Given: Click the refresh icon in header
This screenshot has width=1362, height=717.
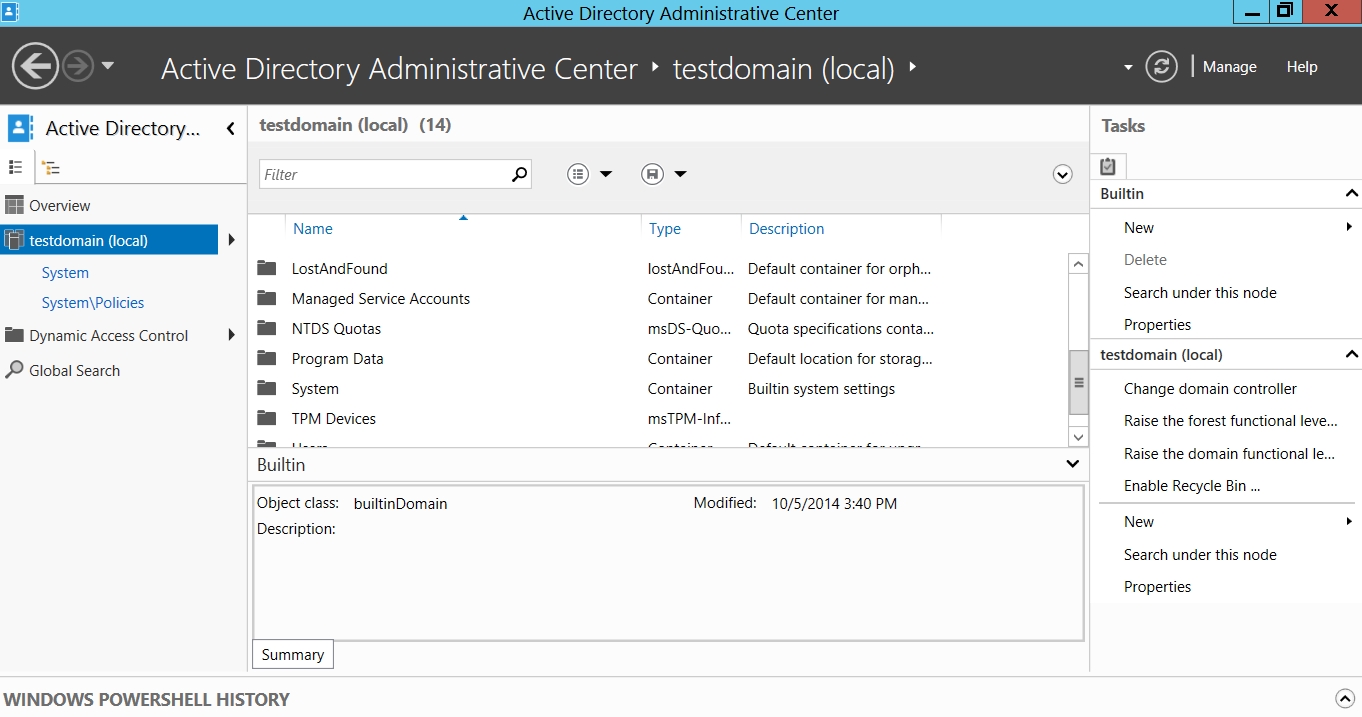Looking at the screenshot, I should pyautogui.click(x=1161, y=67).
